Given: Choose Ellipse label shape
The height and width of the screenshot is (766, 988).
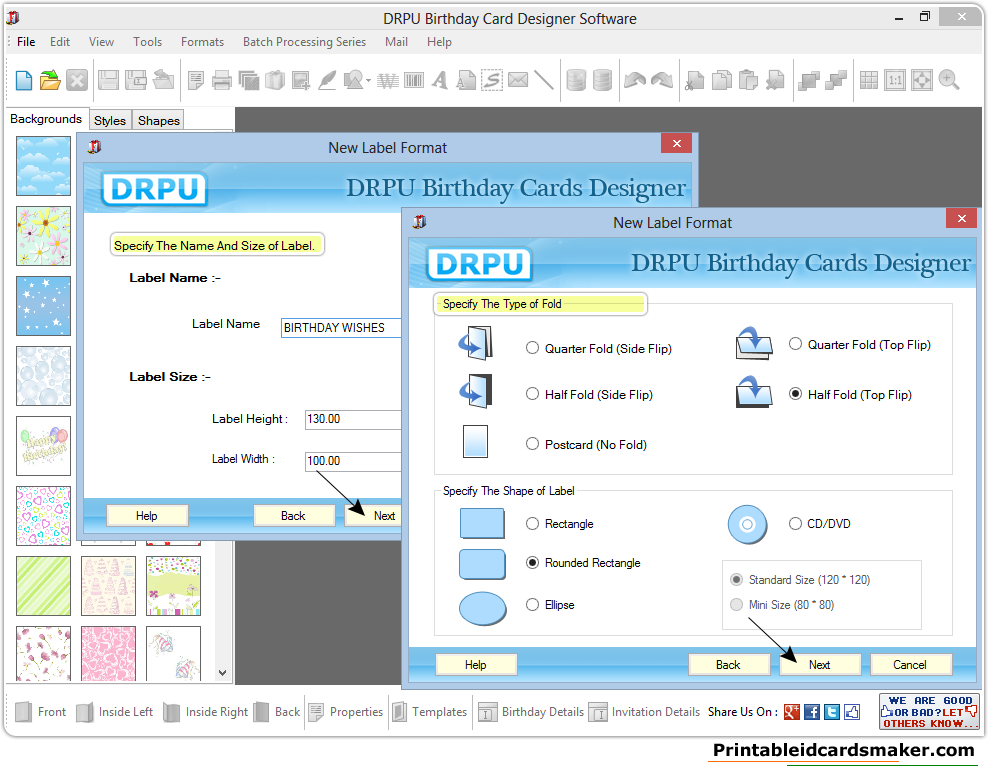Looking at the screenshot, I should point(532,605).
